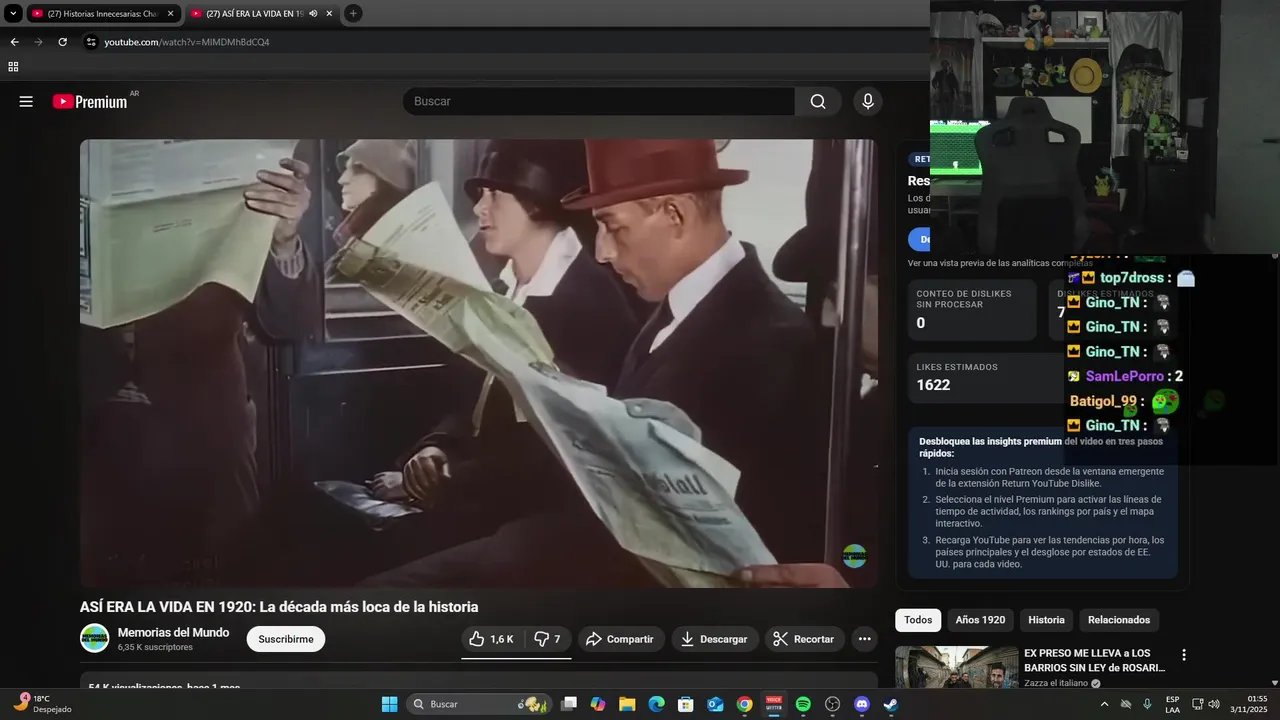Open Discord from taskbar

[862, 704]
